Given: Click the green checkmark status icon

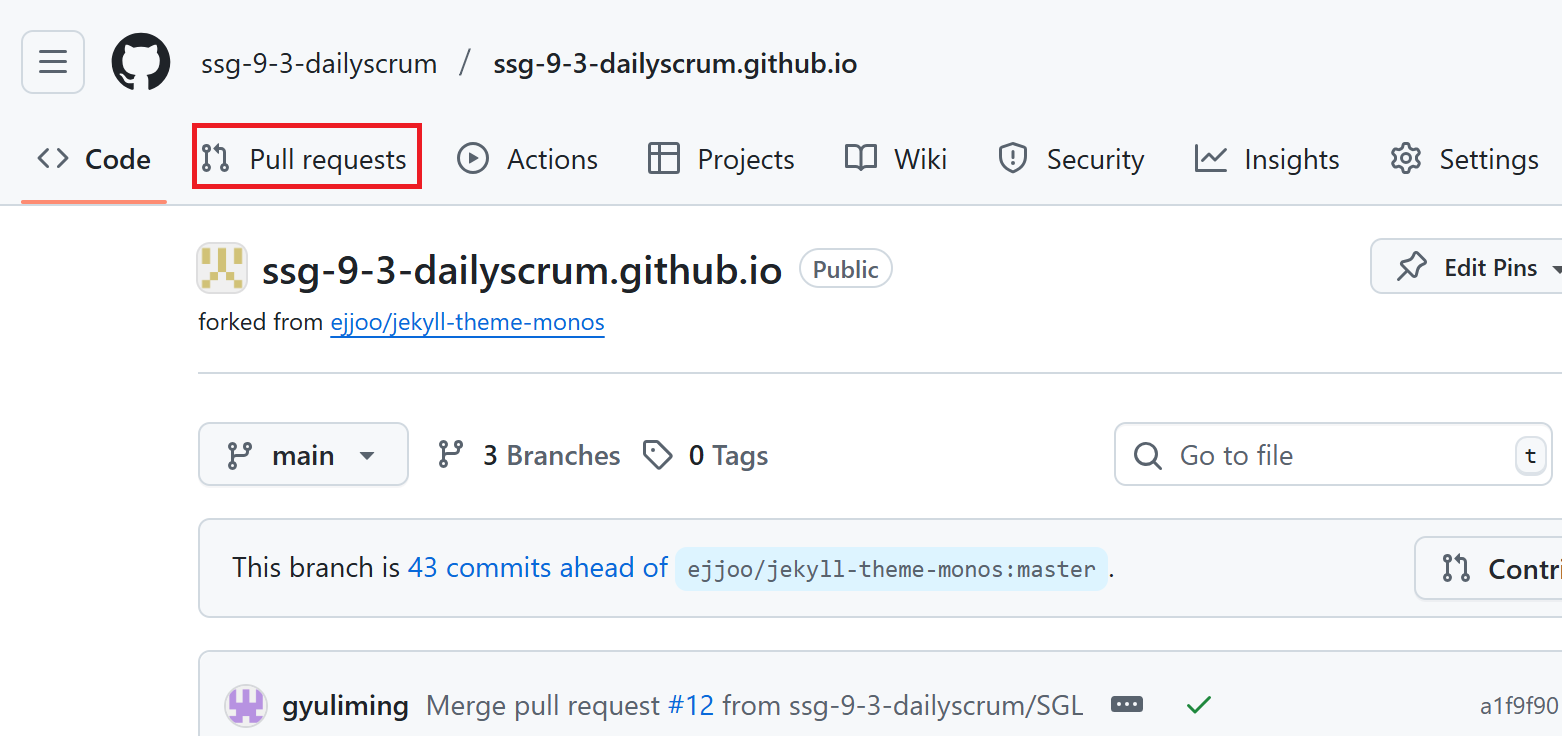Looking at the screenshot, I should (x=1198, y=705).
